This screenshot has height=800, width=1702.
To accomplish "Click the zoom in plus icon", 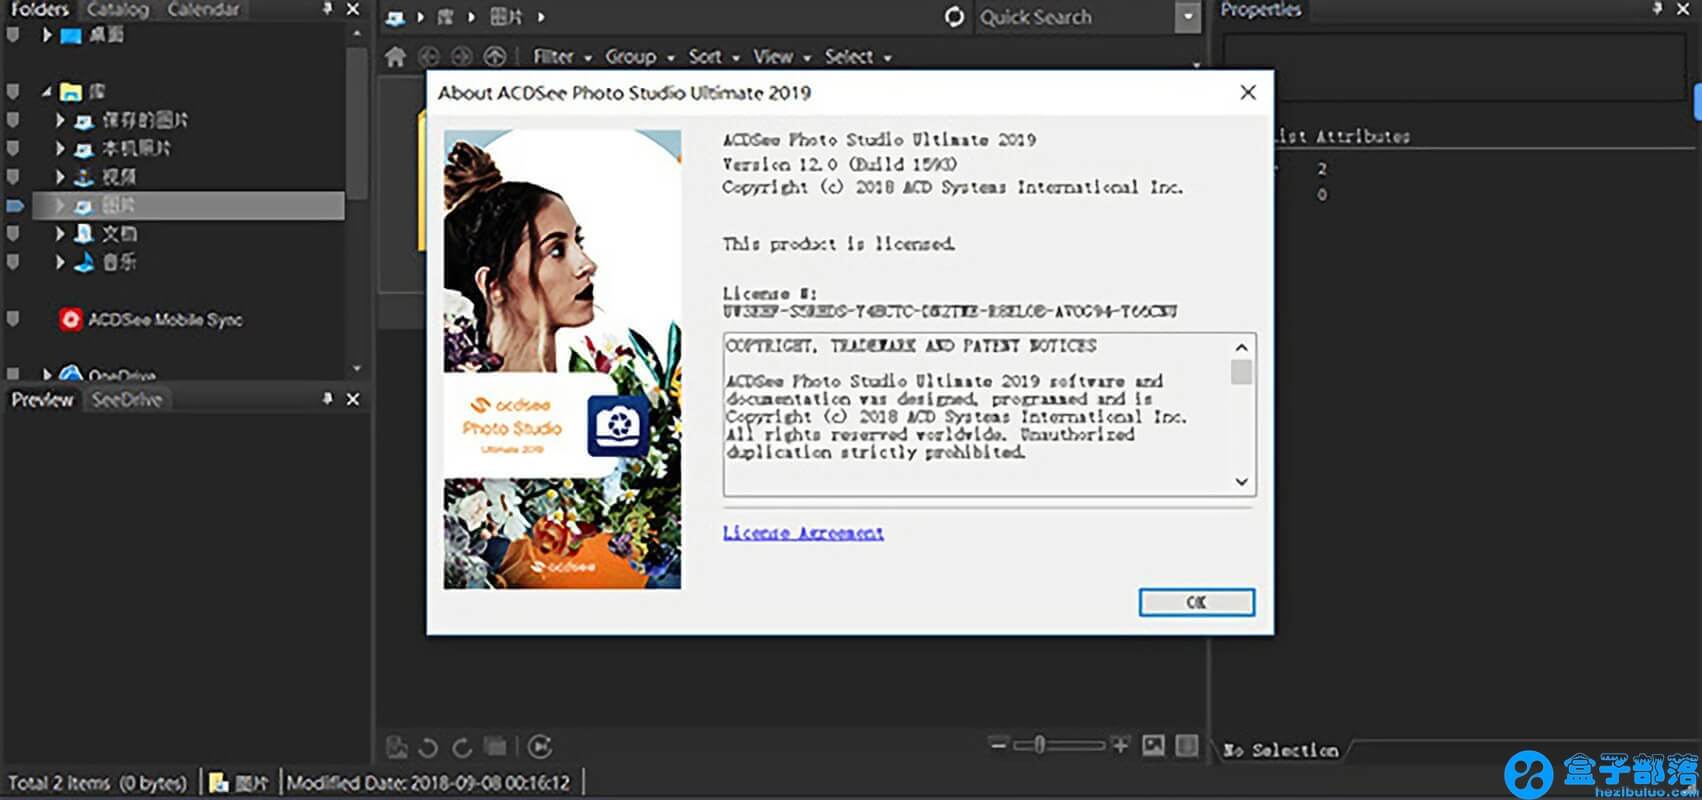I will point(1120,745).
